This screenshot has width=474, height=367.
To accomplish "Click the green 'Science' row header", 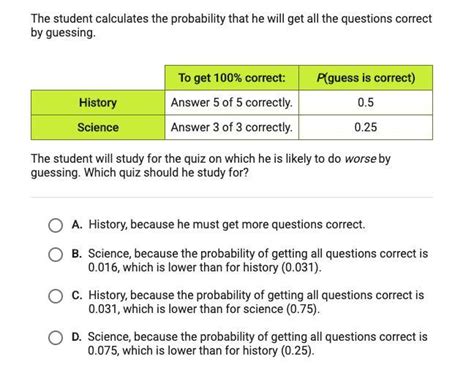I will click(x=98, y=127).
